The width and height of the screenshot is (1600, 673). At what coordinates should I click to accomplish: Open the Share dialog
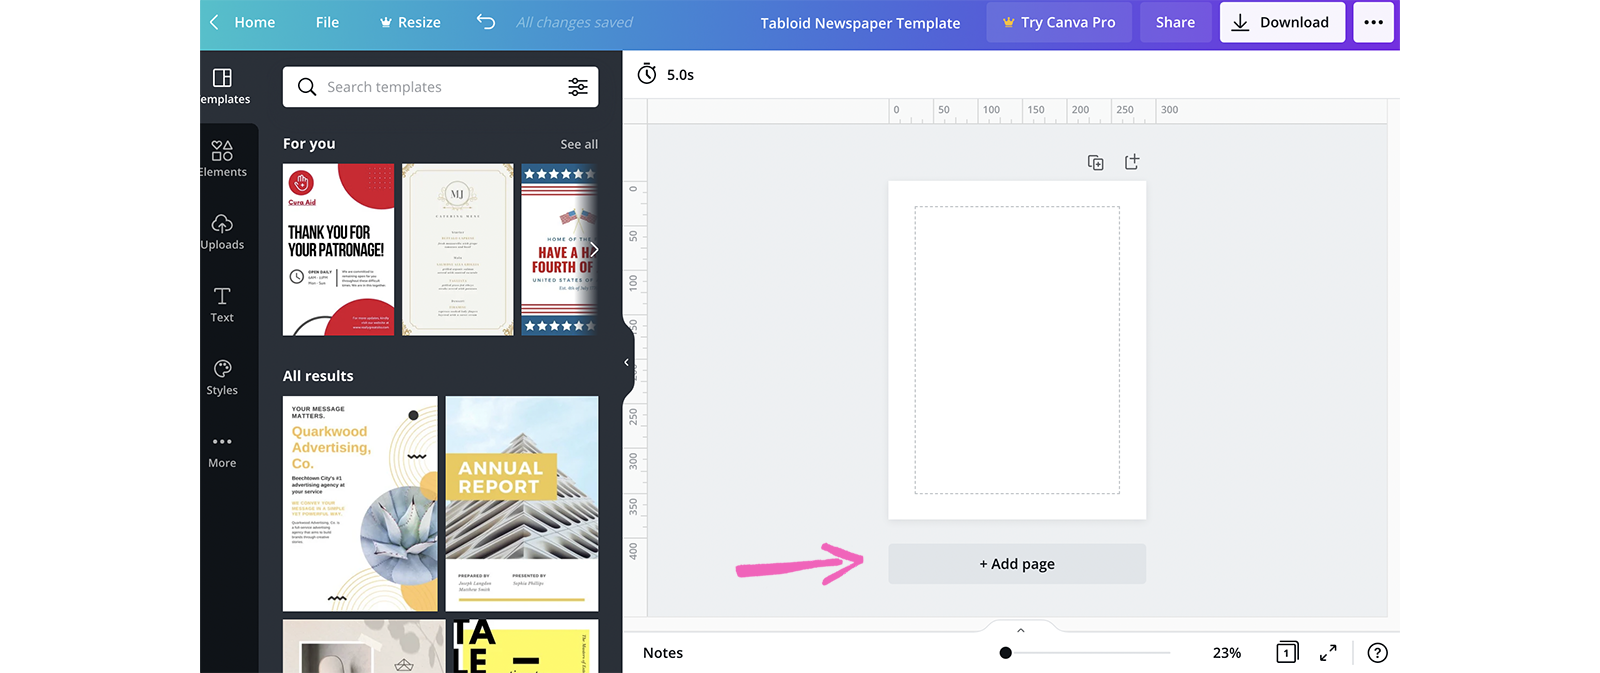(x=1175, y=22)
